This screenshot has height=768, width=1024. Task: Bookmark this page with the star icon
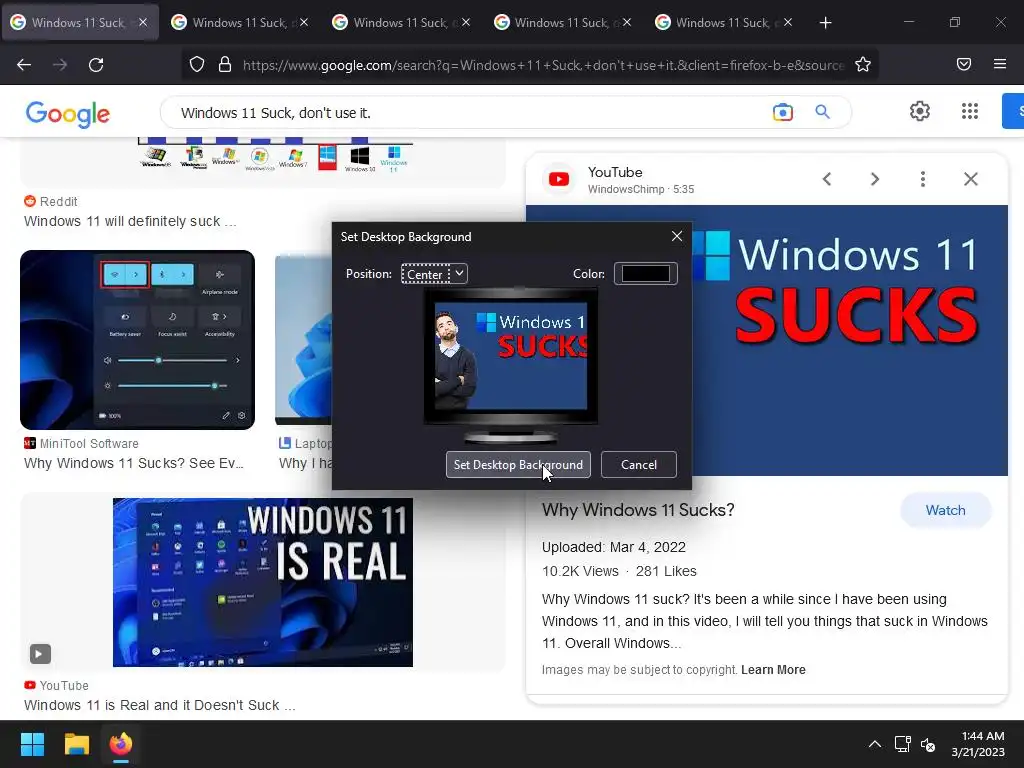(x=863, y=65)
